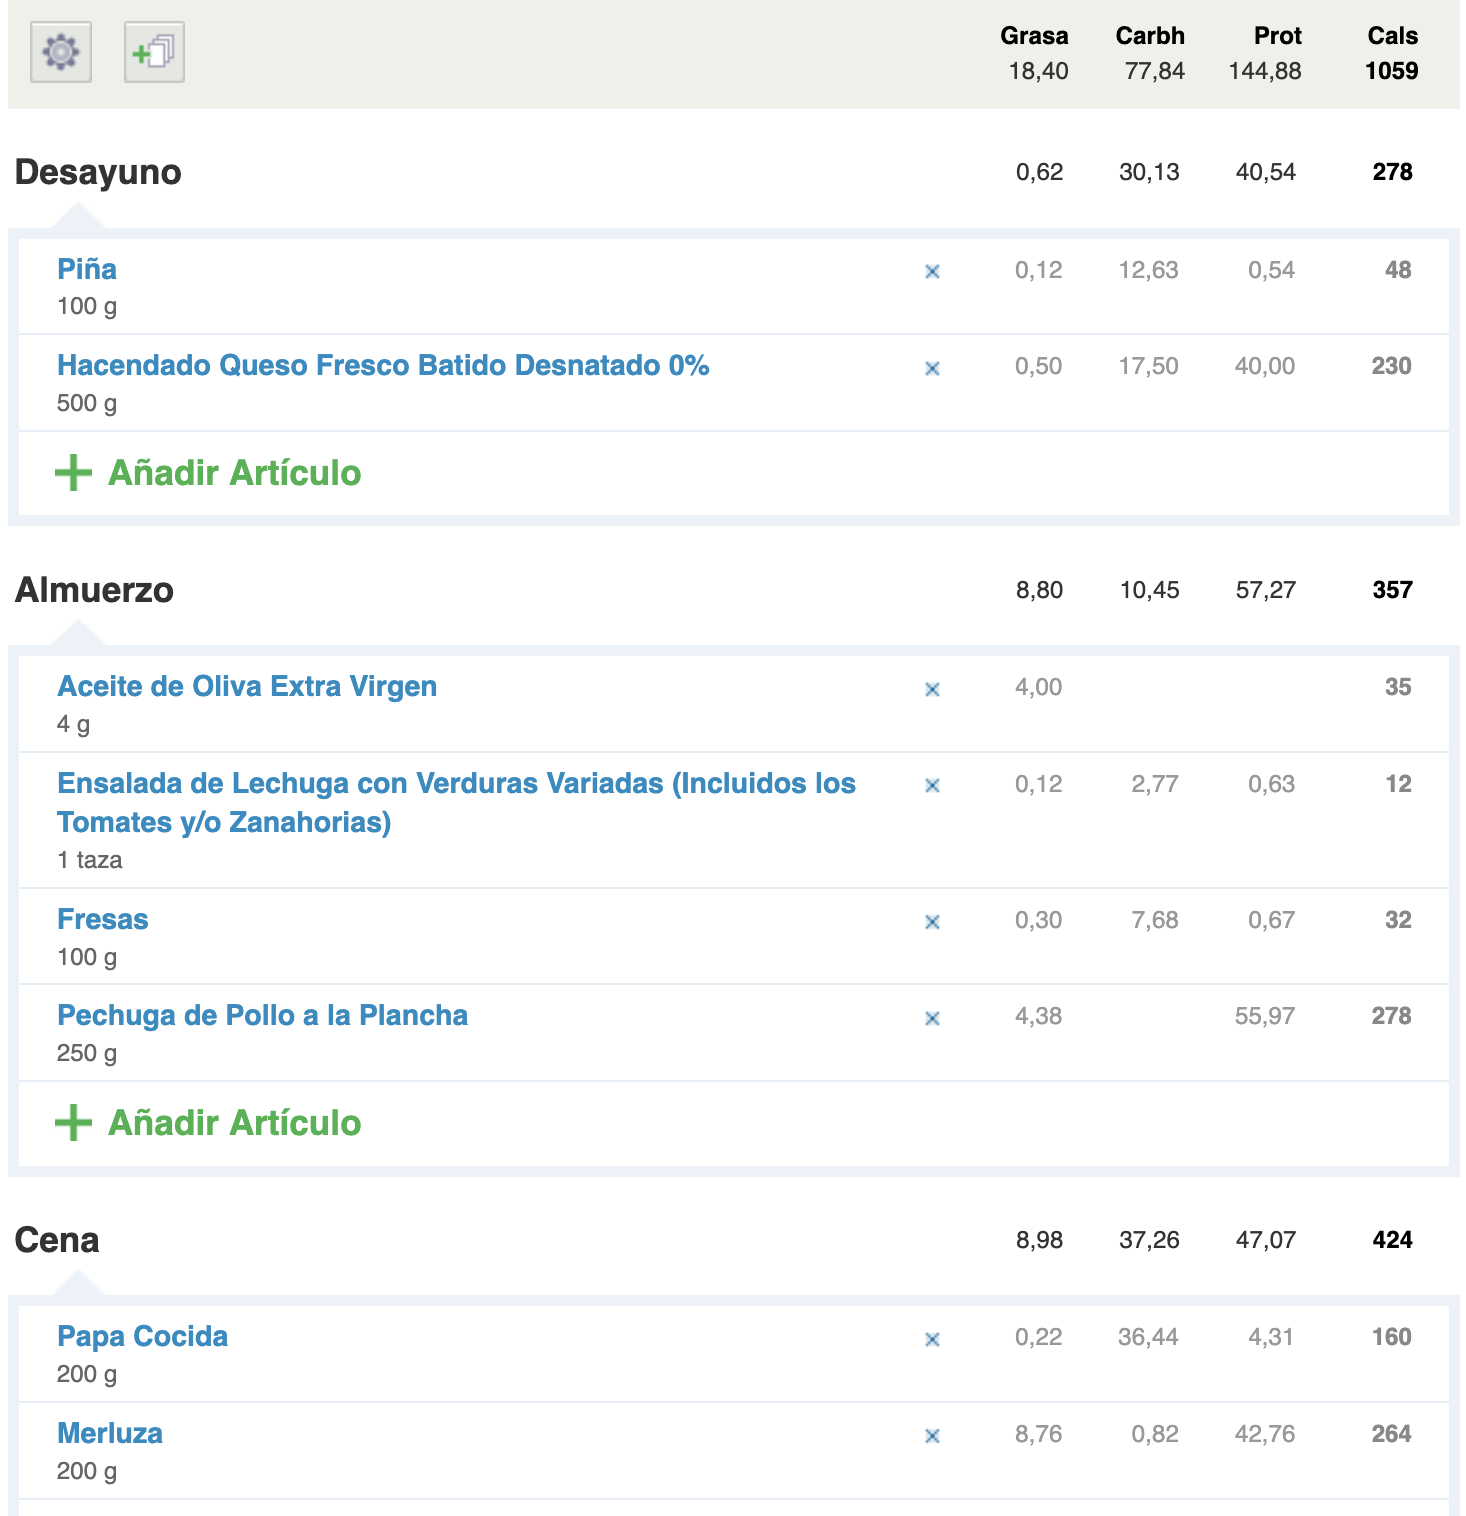Delete the Hacendado Queso Fresco entry
This screenshot has width=1466, height=1516.
coord(932,369)
